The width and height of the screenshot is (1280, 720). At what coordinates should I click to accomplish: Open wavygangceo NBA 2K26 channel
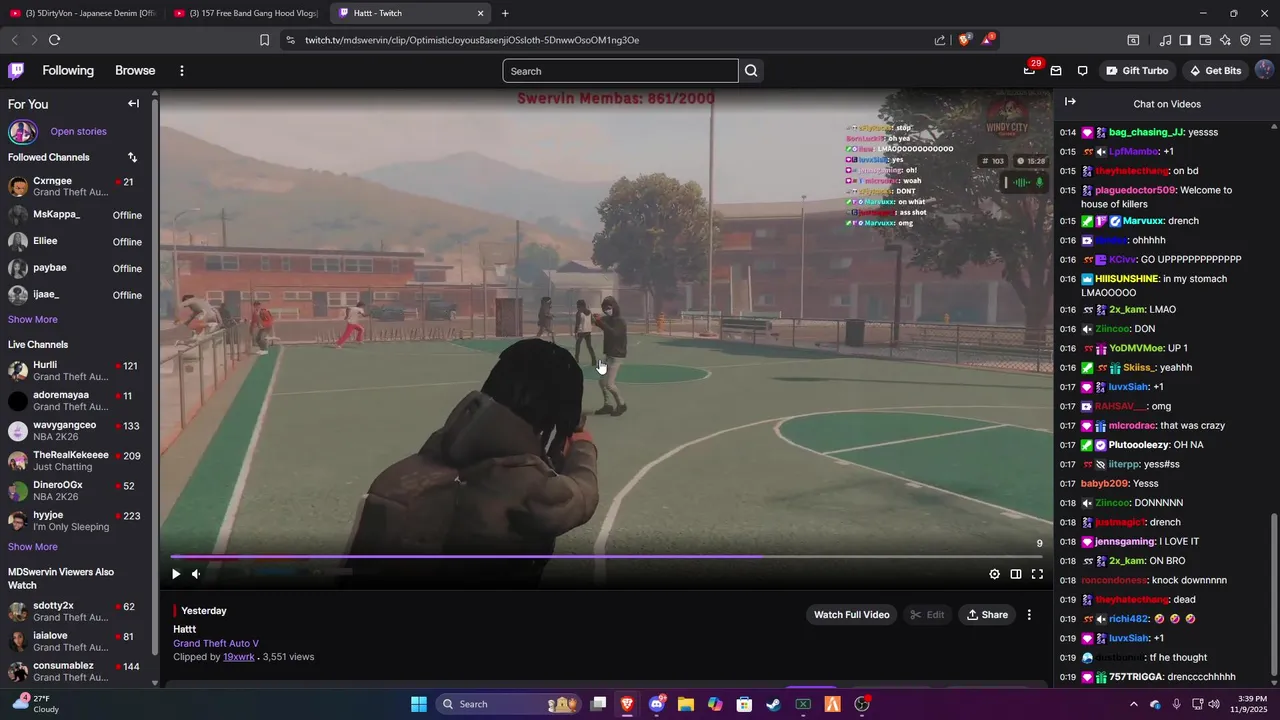pos(75,431)
